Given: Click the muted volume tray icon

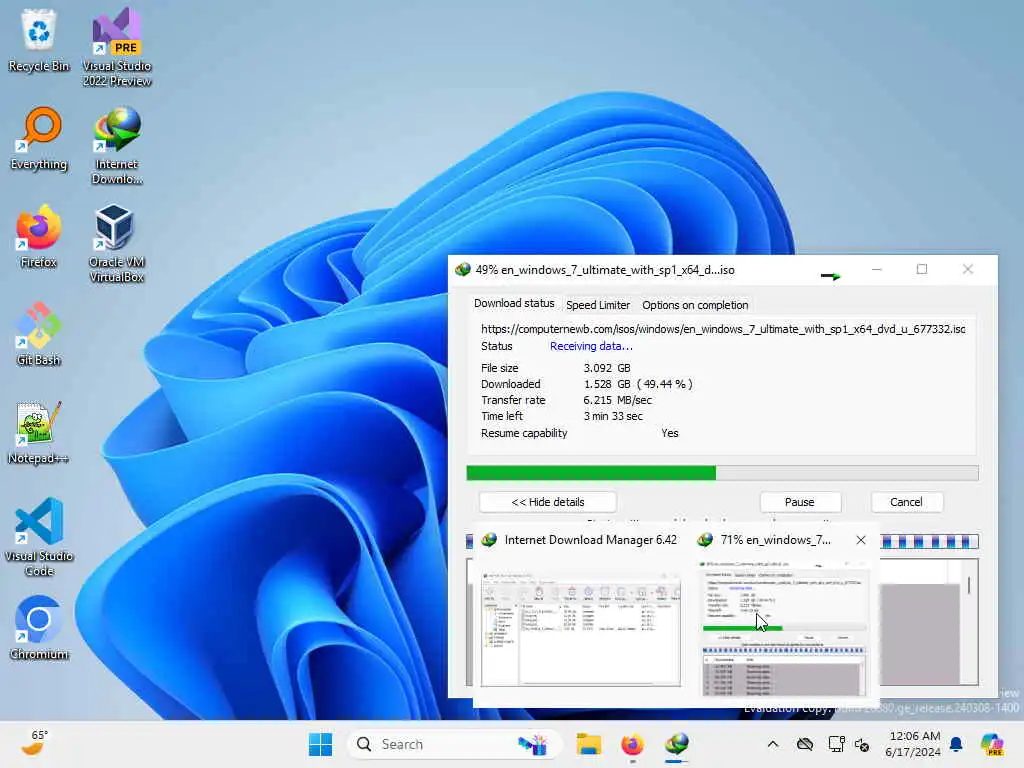Looking at the screenshot, I should [862, 744].
